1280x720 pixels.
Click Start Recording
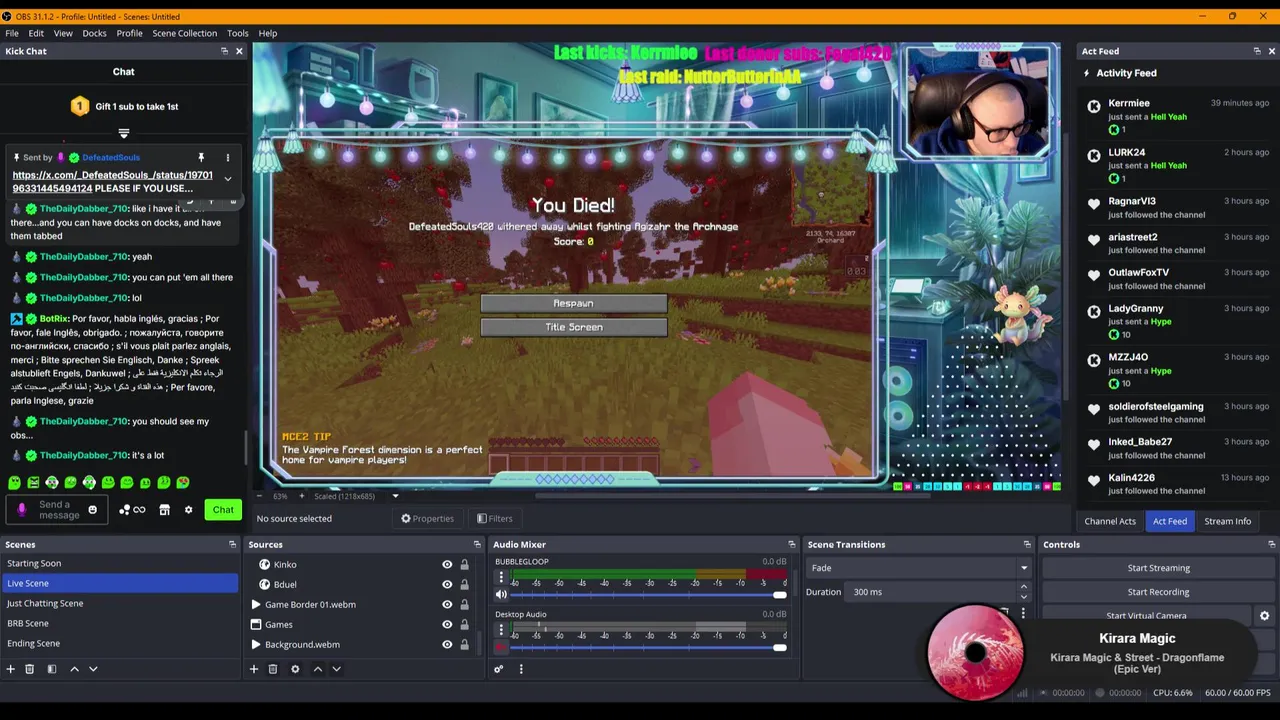(1158, 592)
